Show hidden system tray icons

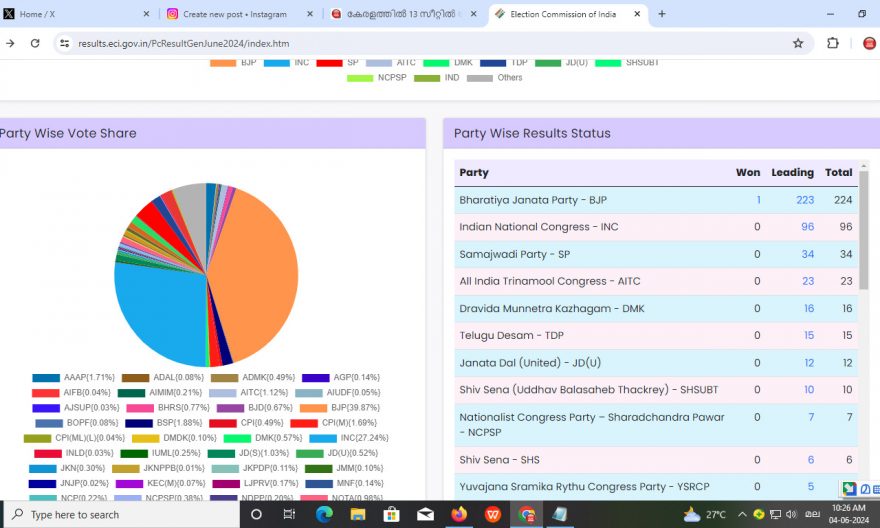(x=742, y=515)
